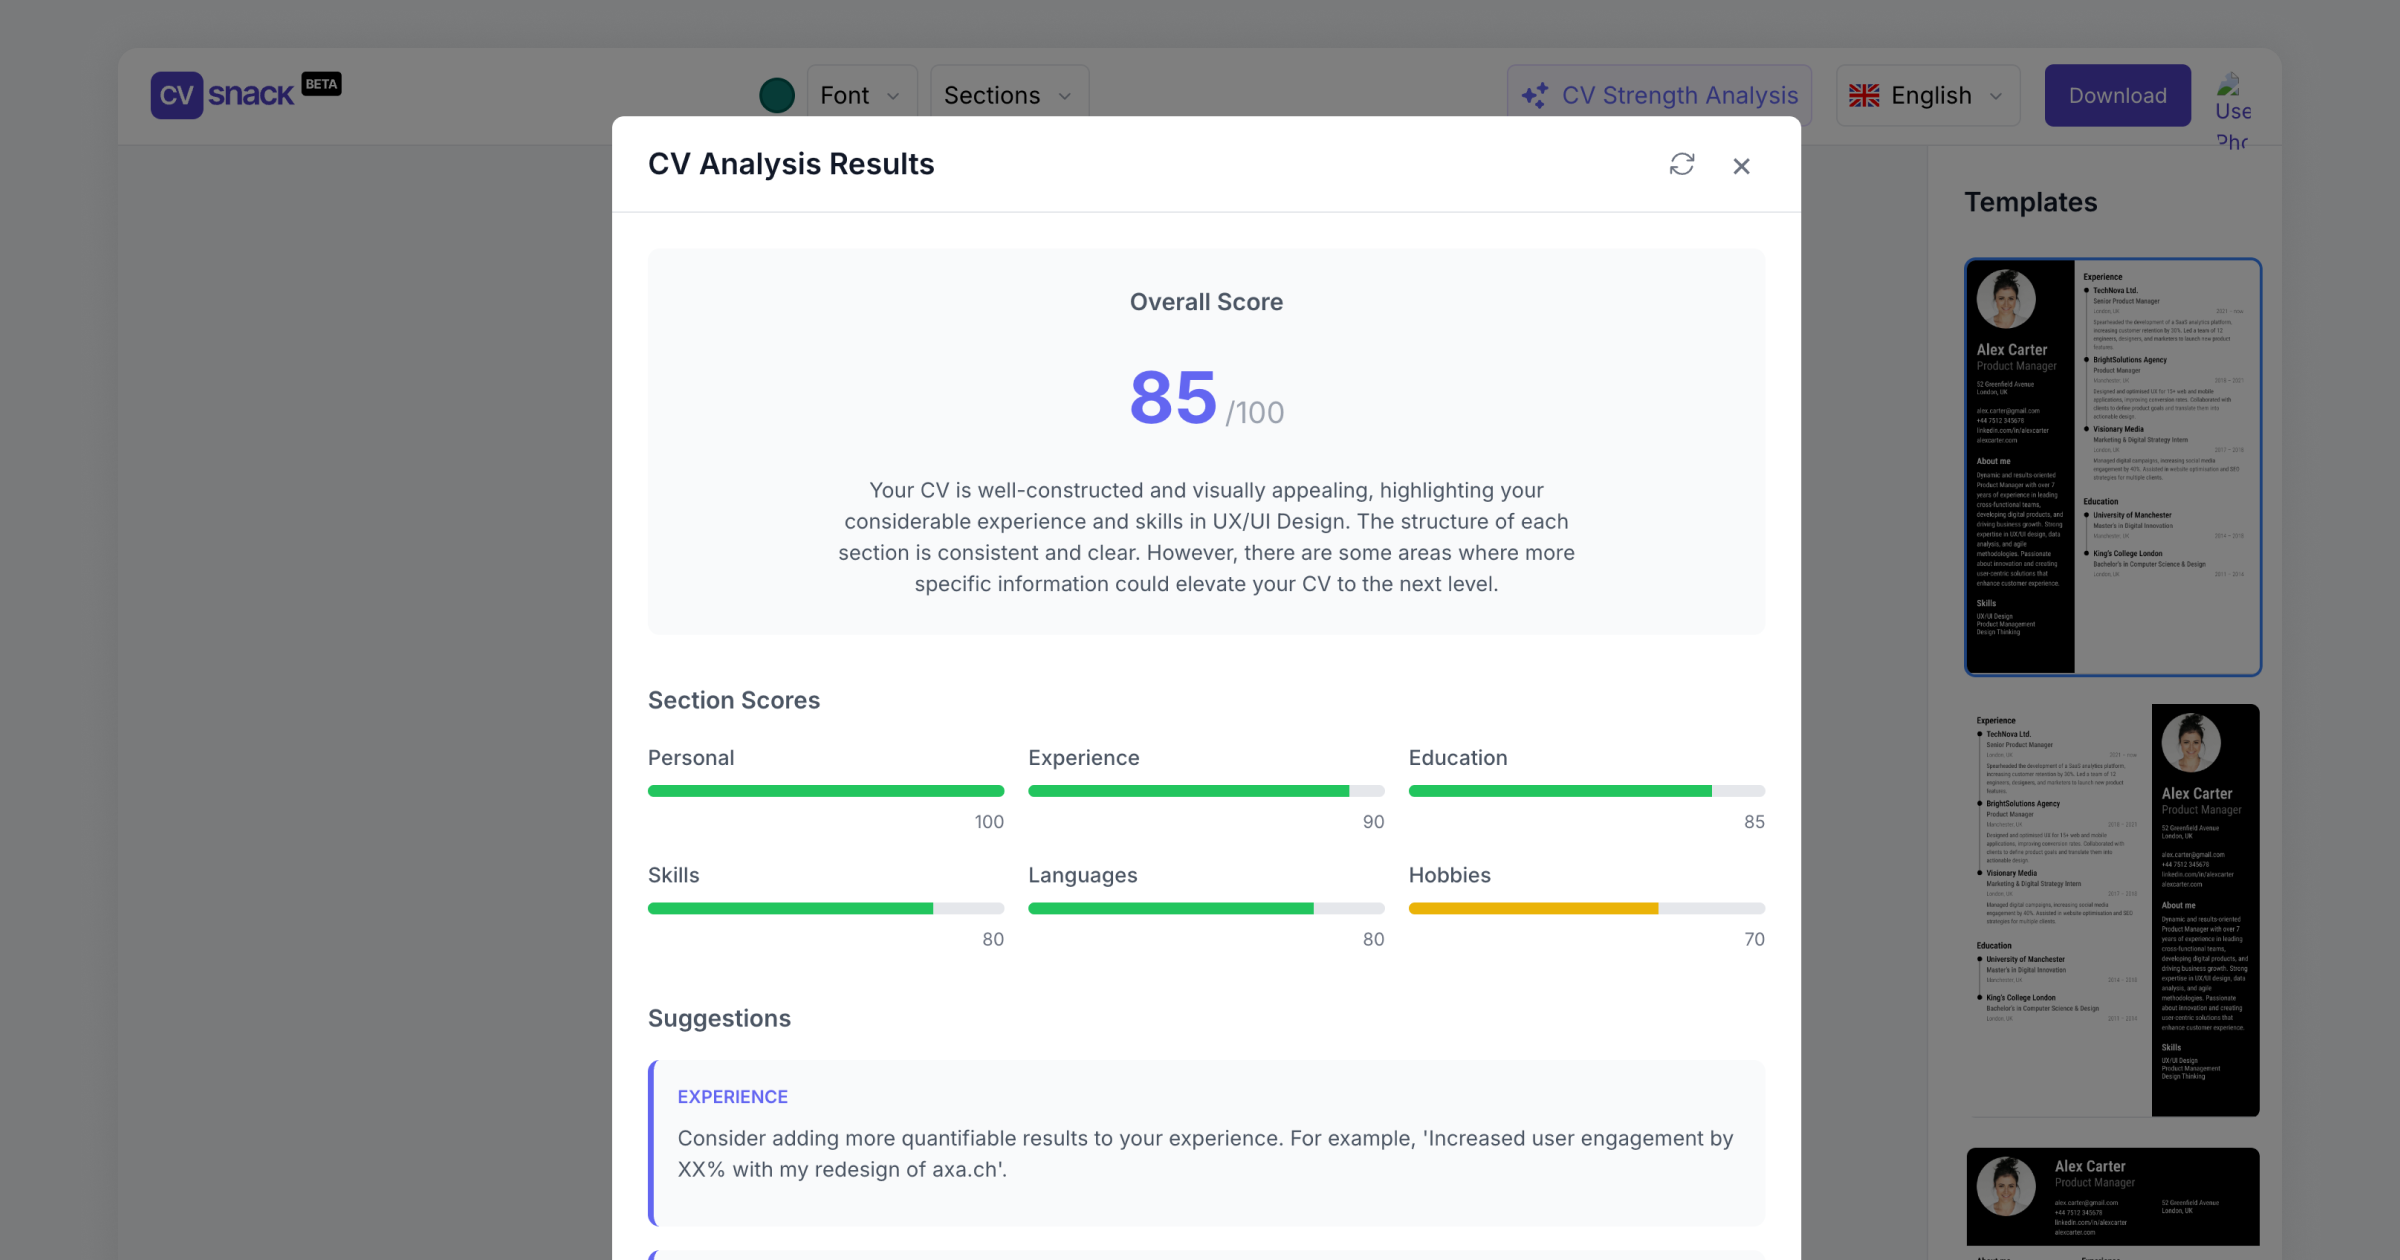Viewport: 2400px width, 1260px height.
Task: Open the green theme color swatch
Action: [x=777, y=95]
